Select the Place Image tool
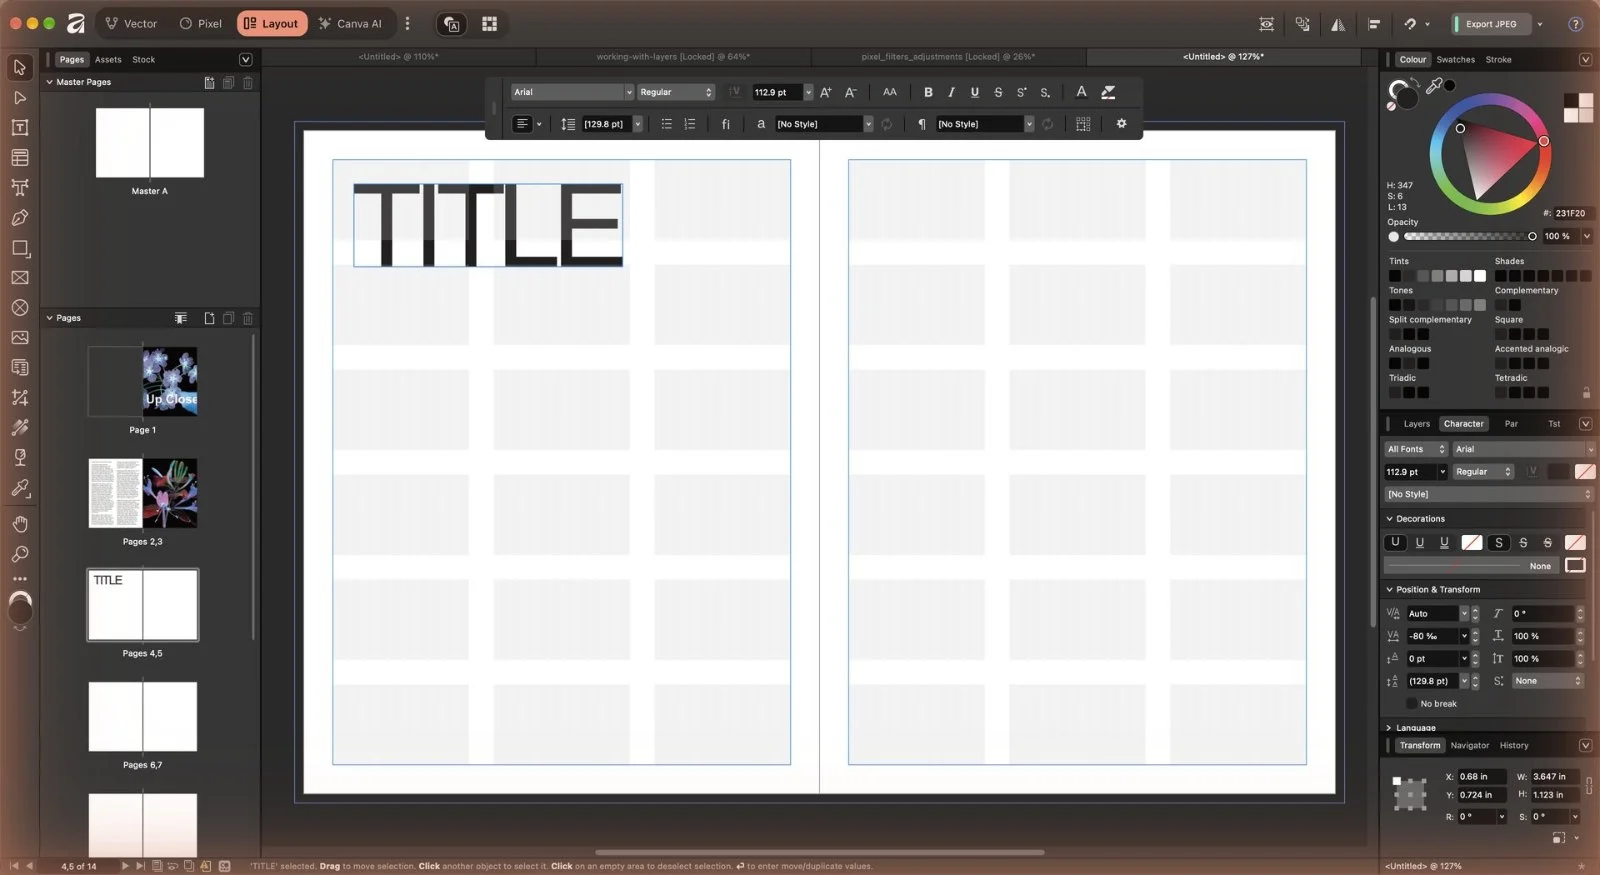The image size is (1600, 875). click(20, 338)
